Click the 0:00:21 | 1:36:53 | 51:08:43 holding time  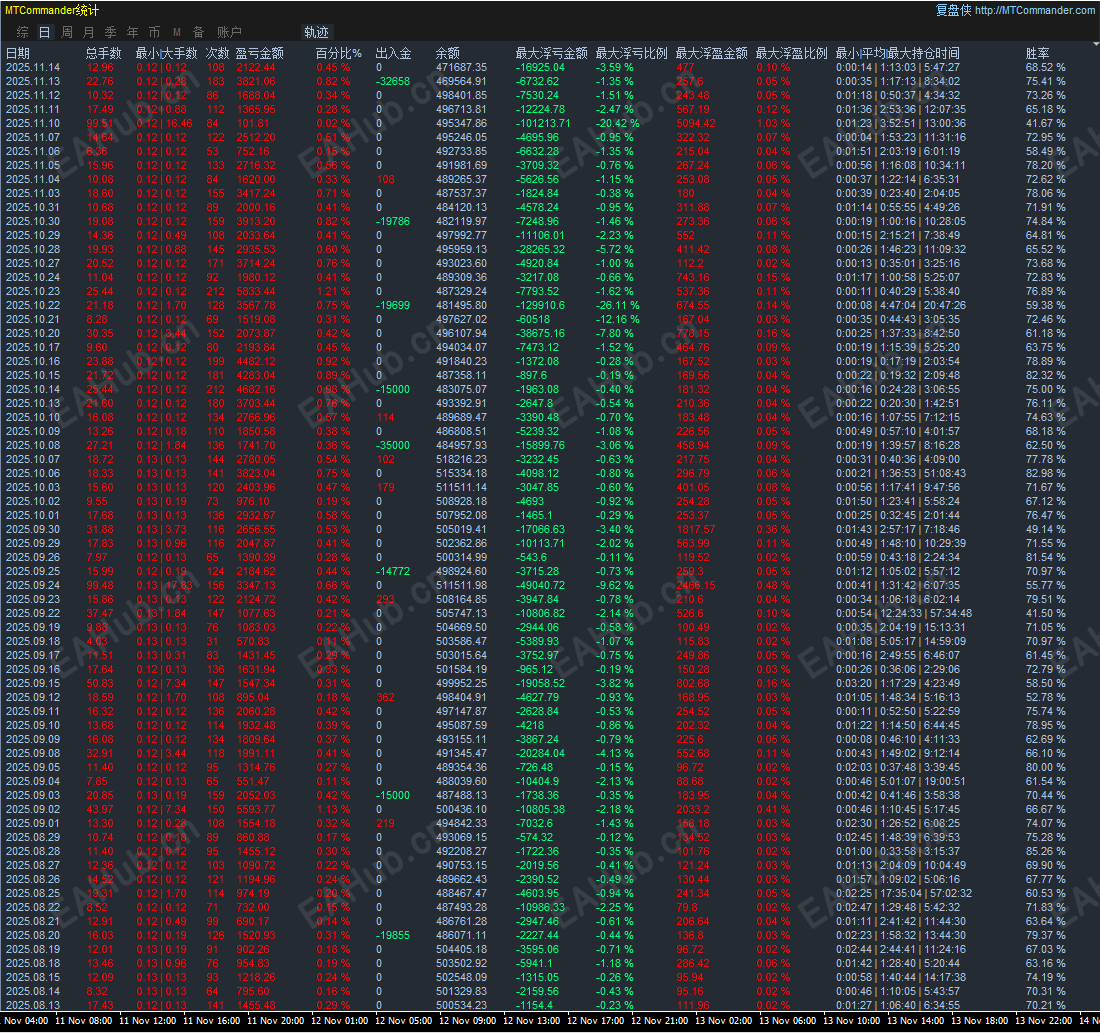point(901,474)
